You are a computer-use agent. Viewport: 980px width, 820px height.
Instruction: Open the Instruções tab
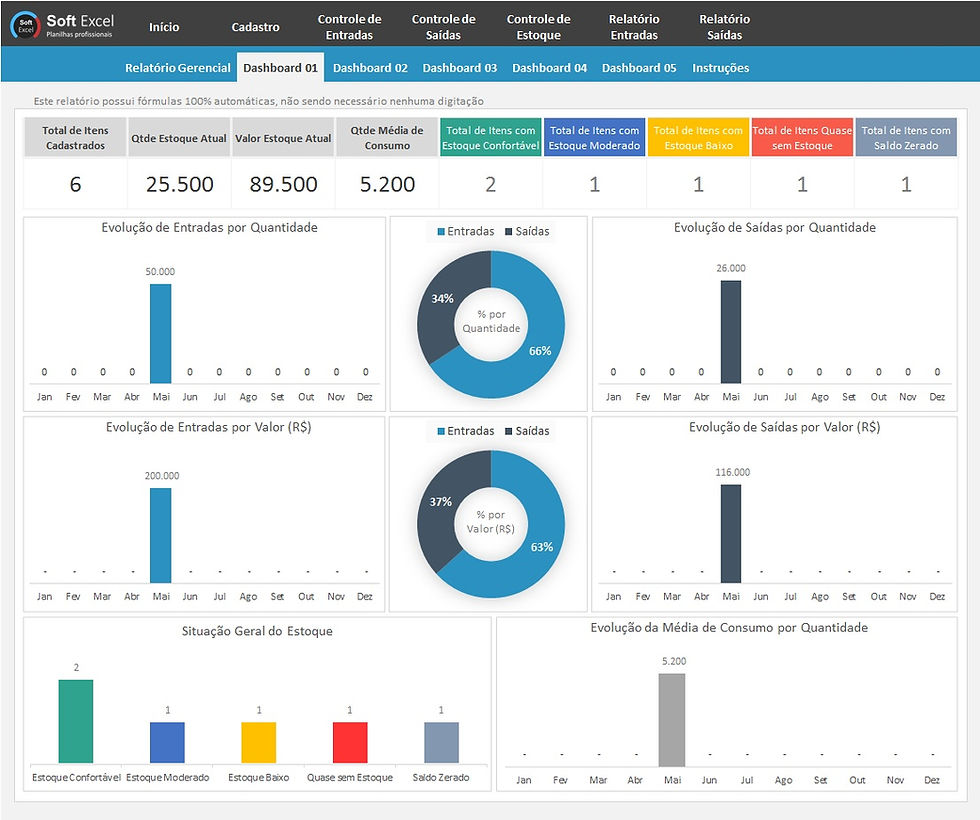[x=721, y=67]
